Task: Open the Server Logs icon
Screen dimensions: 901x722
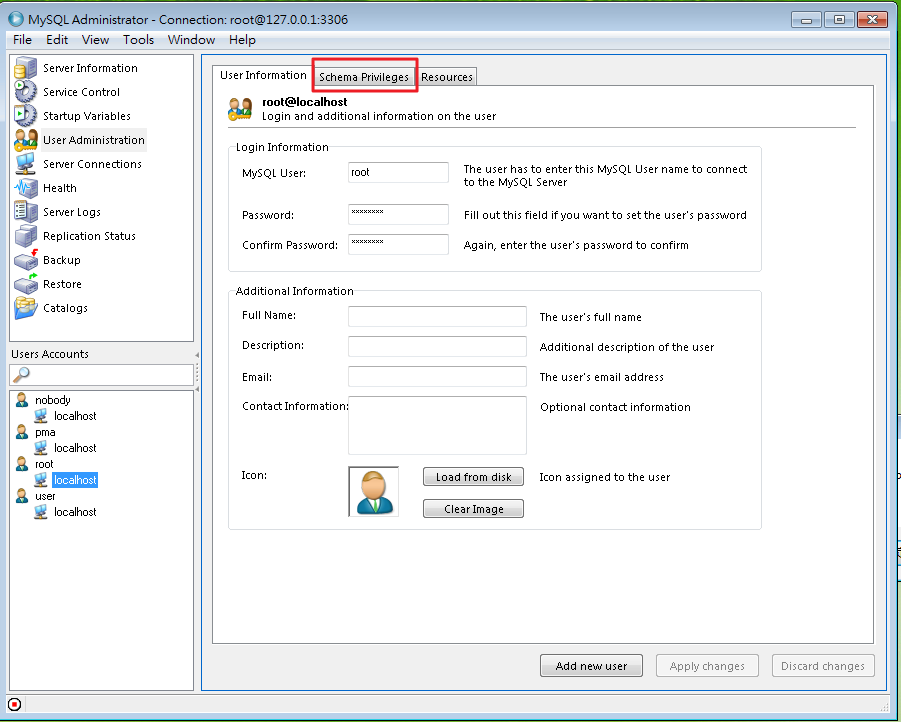Action: [26, 212]
